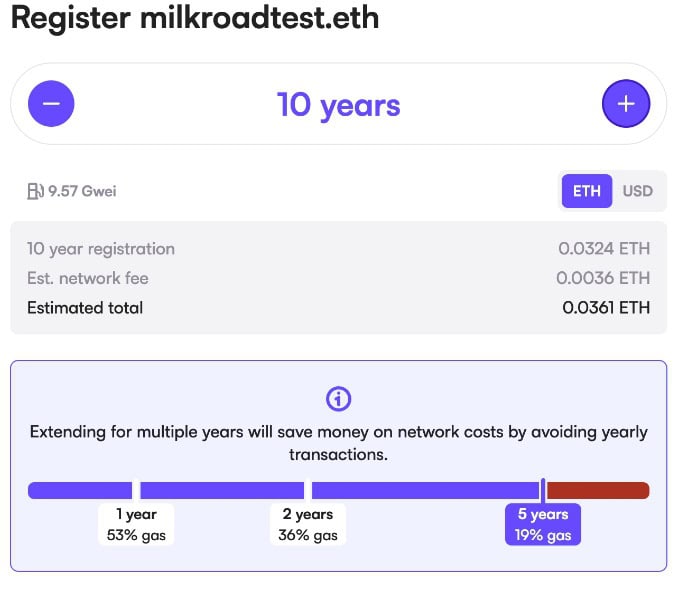This screenshot has width=678, height=592.
Task: Click the 5 years slider marker
Action: tap(543, 491)
